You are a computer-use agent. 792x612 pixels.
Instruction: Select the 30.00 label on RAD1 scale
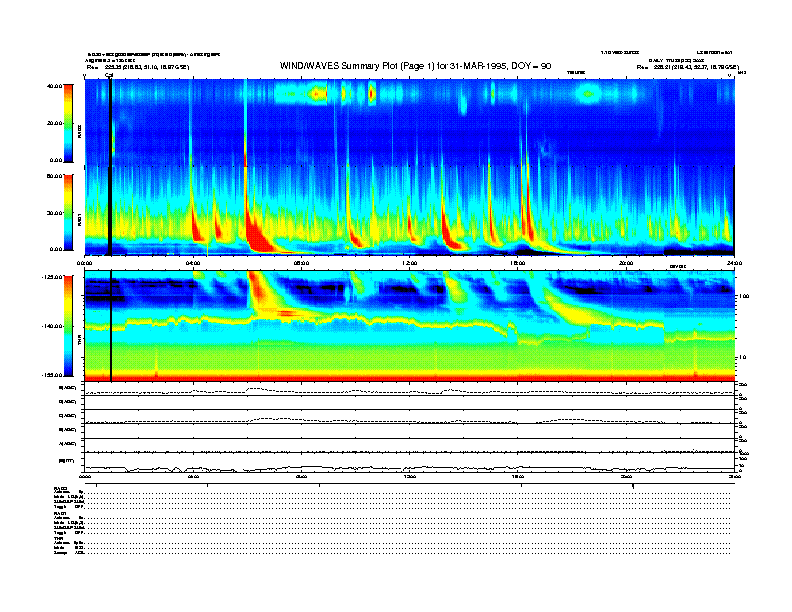(54, 213)
